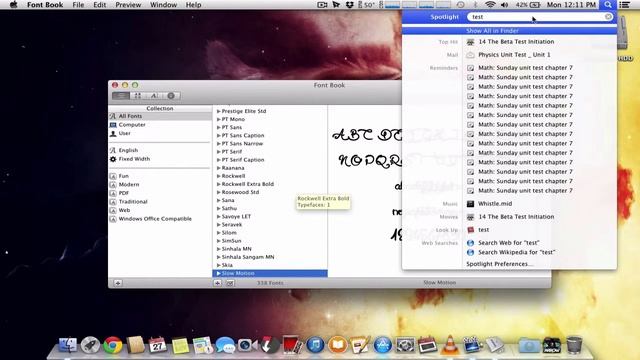Viewport: 640px width, 360px height.
Task: Add a new collection with plus button
Action: tap(118, 283)
